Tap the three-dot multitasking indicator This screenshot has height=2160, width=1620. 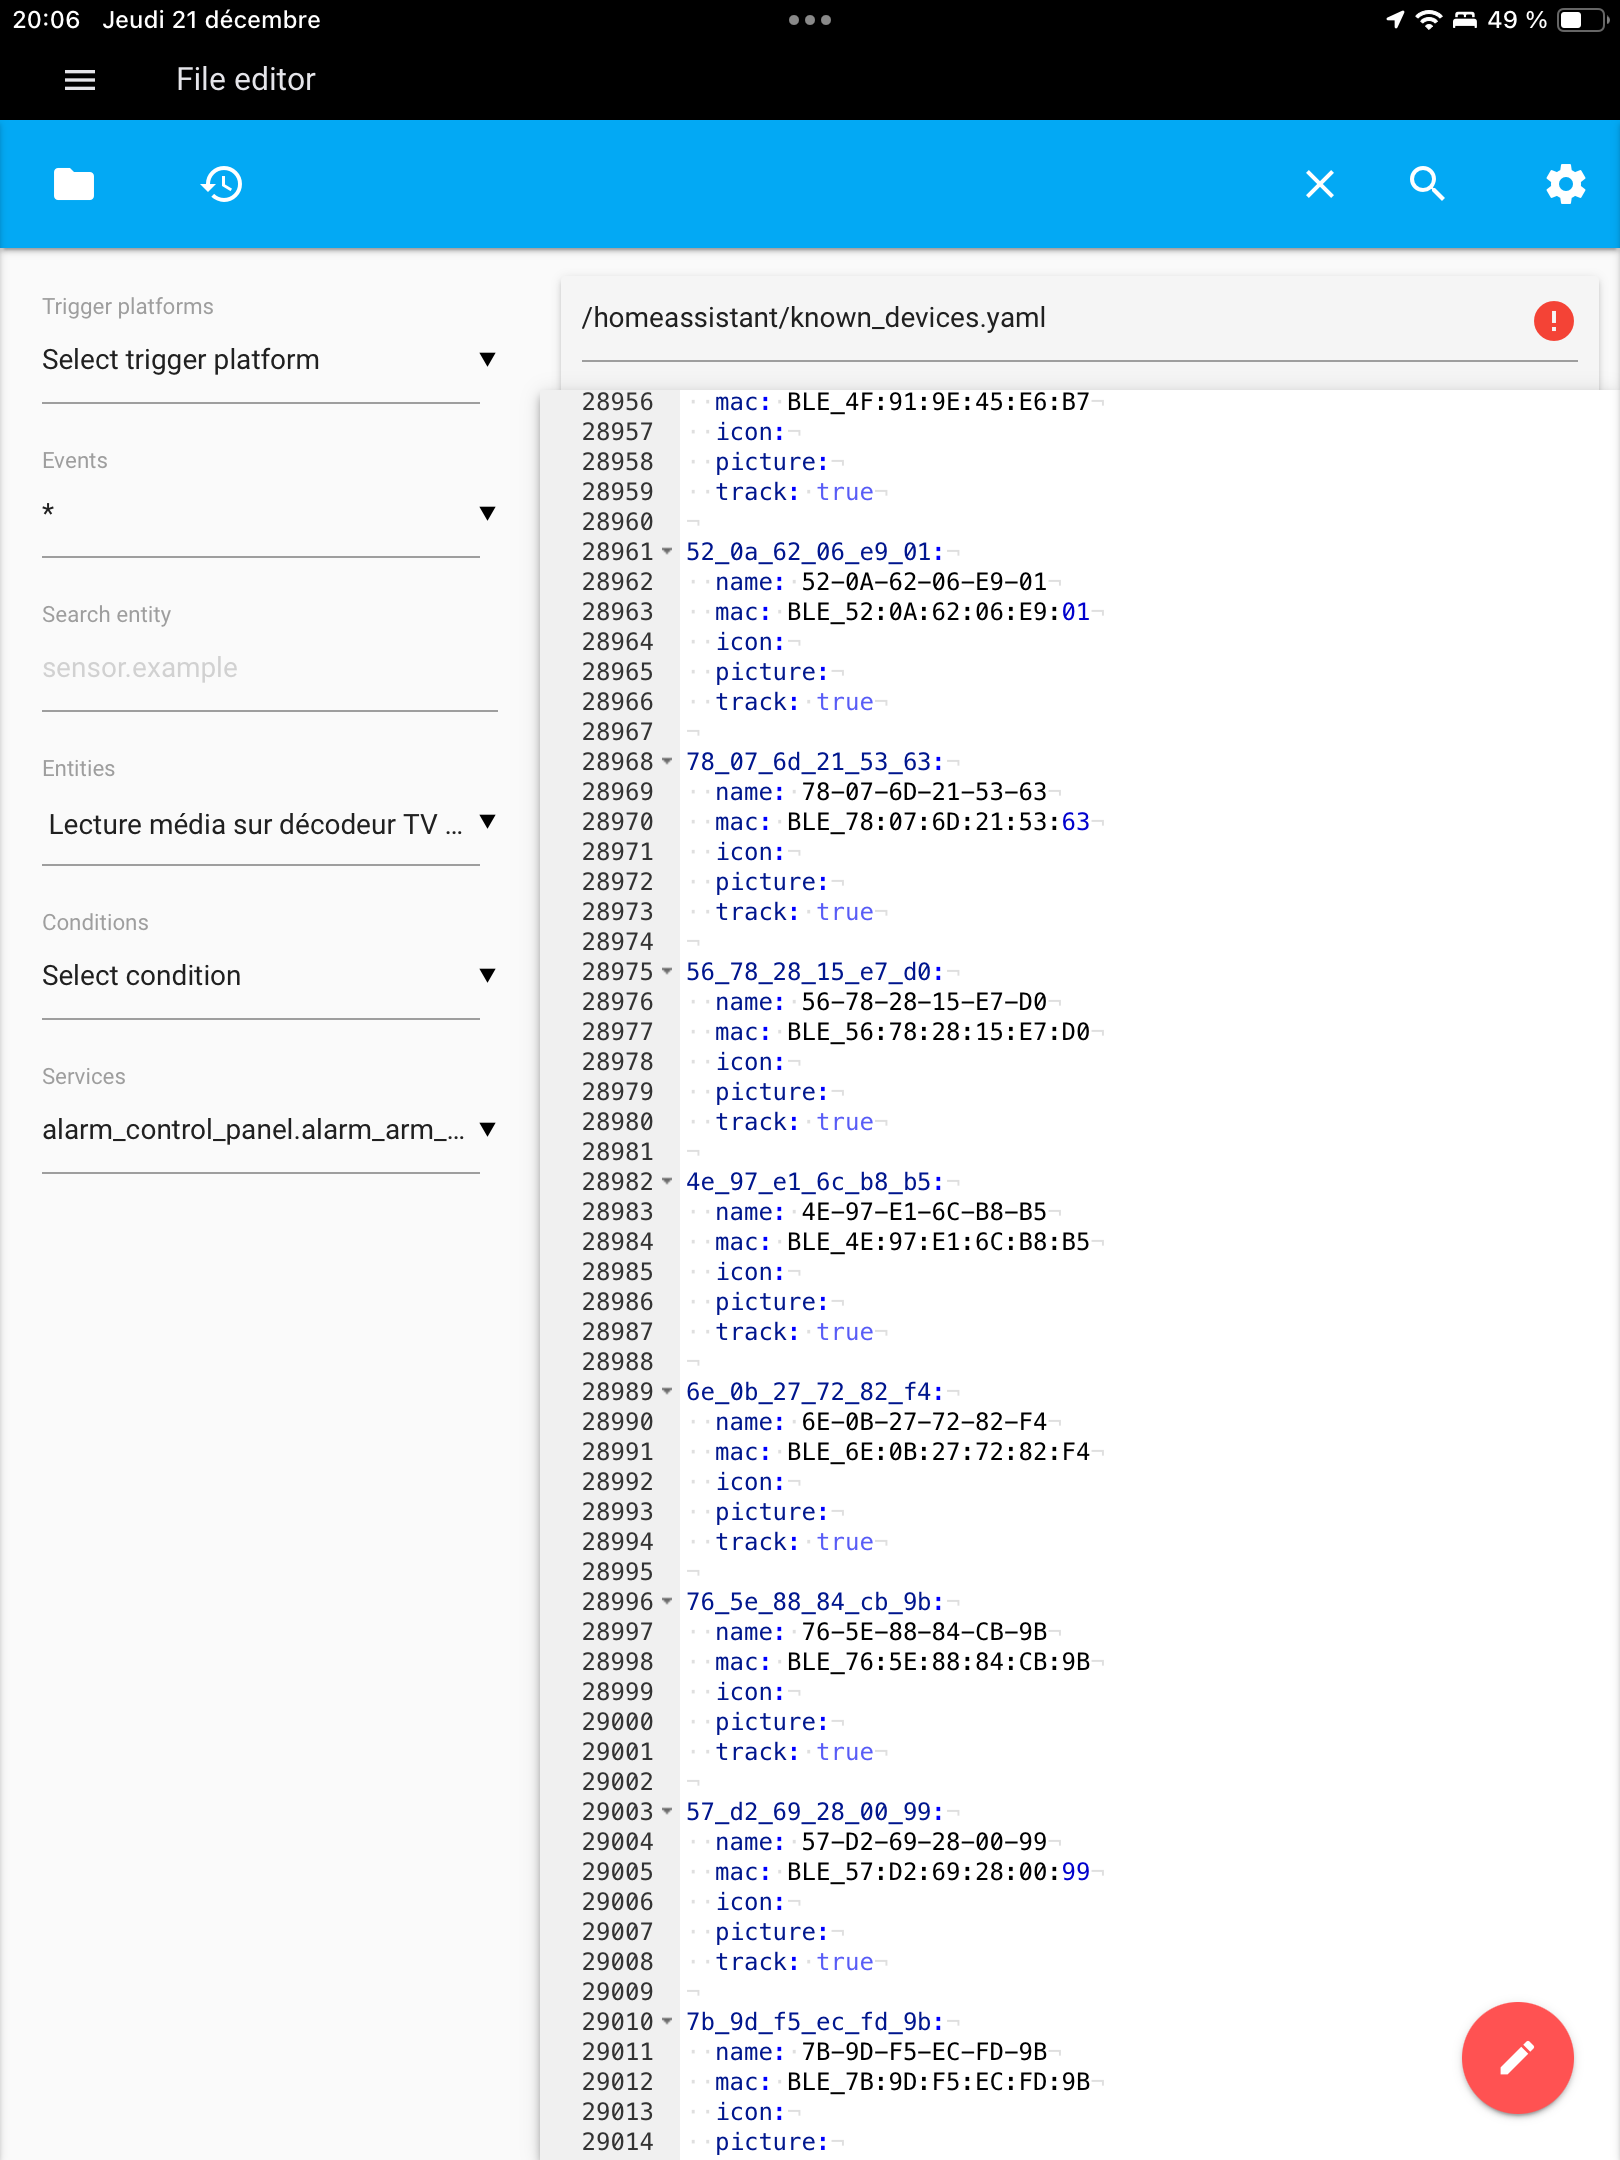810,20
